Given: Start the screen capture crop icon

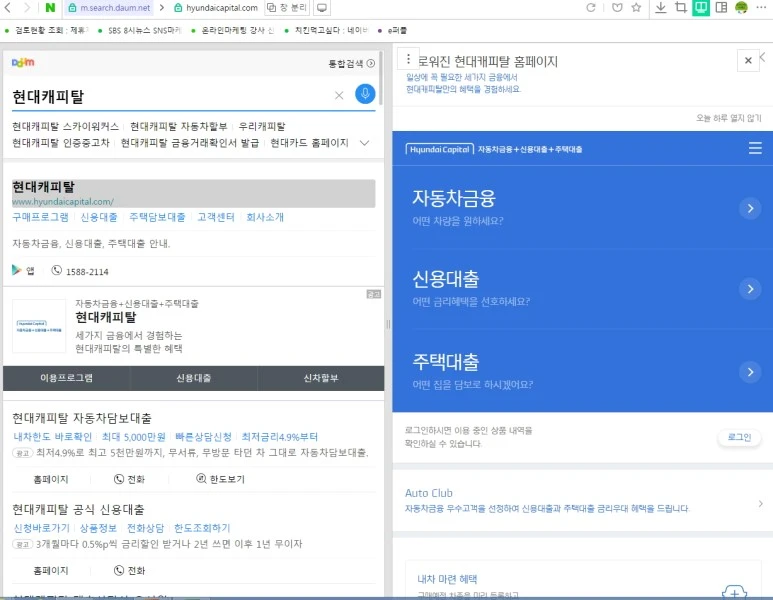Looking at the screenshot, I should 681,8.
